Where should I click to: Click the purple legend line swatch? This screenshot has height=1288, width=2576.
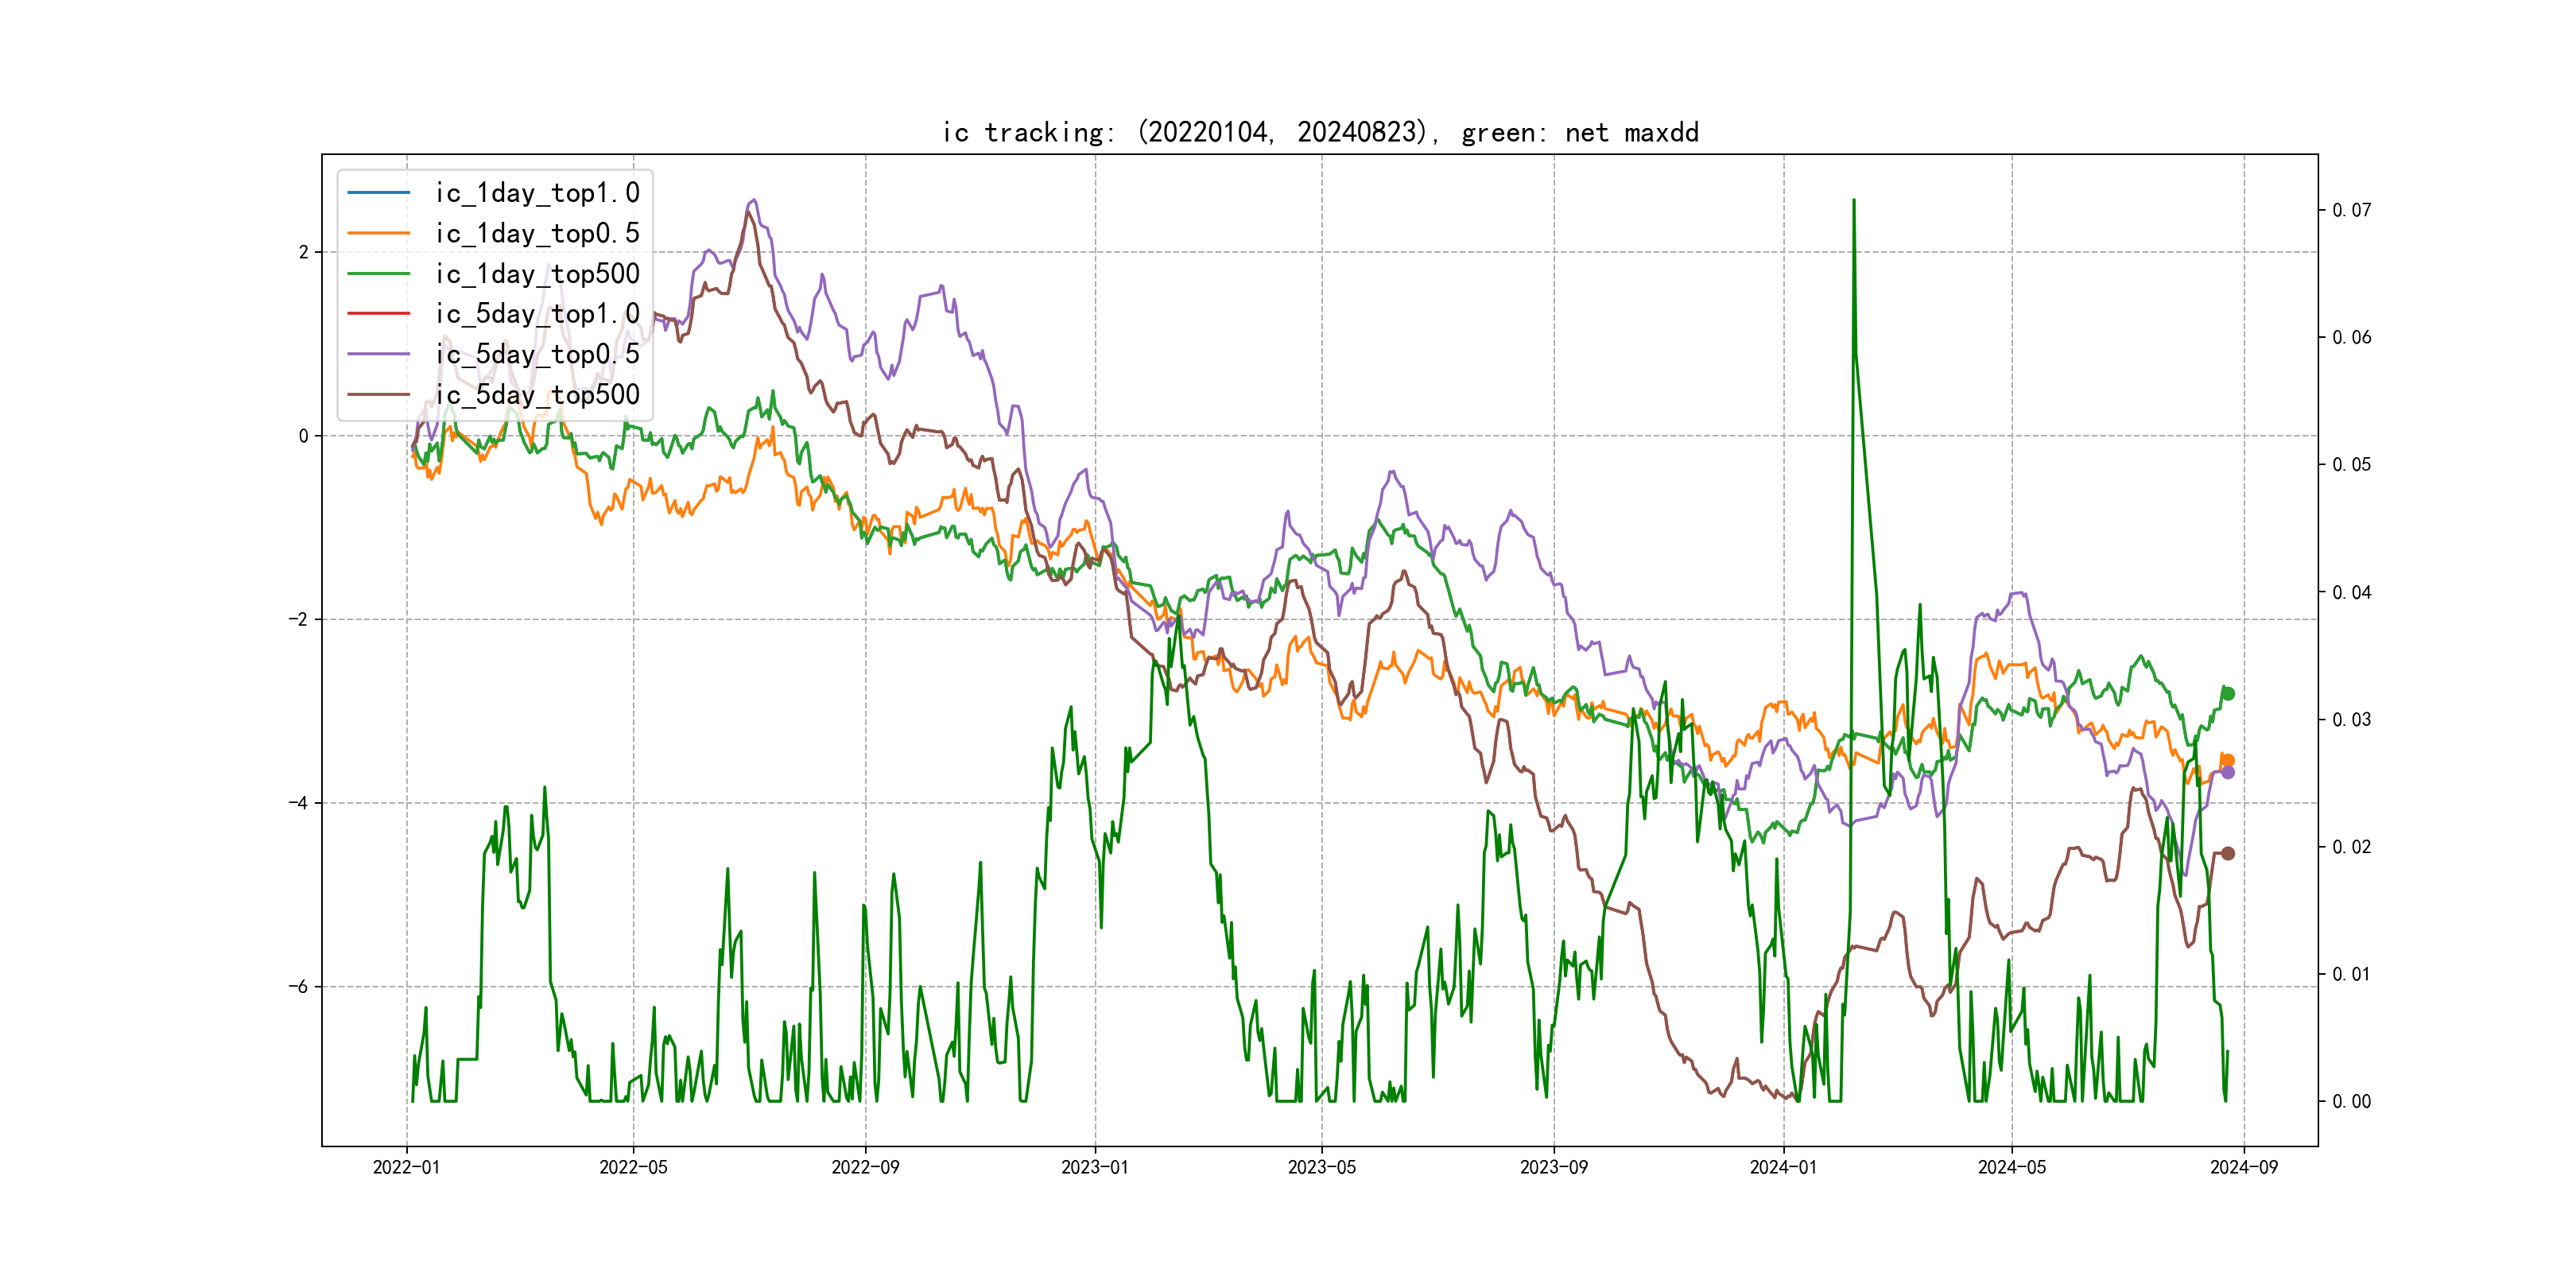[x=378, y=354]
